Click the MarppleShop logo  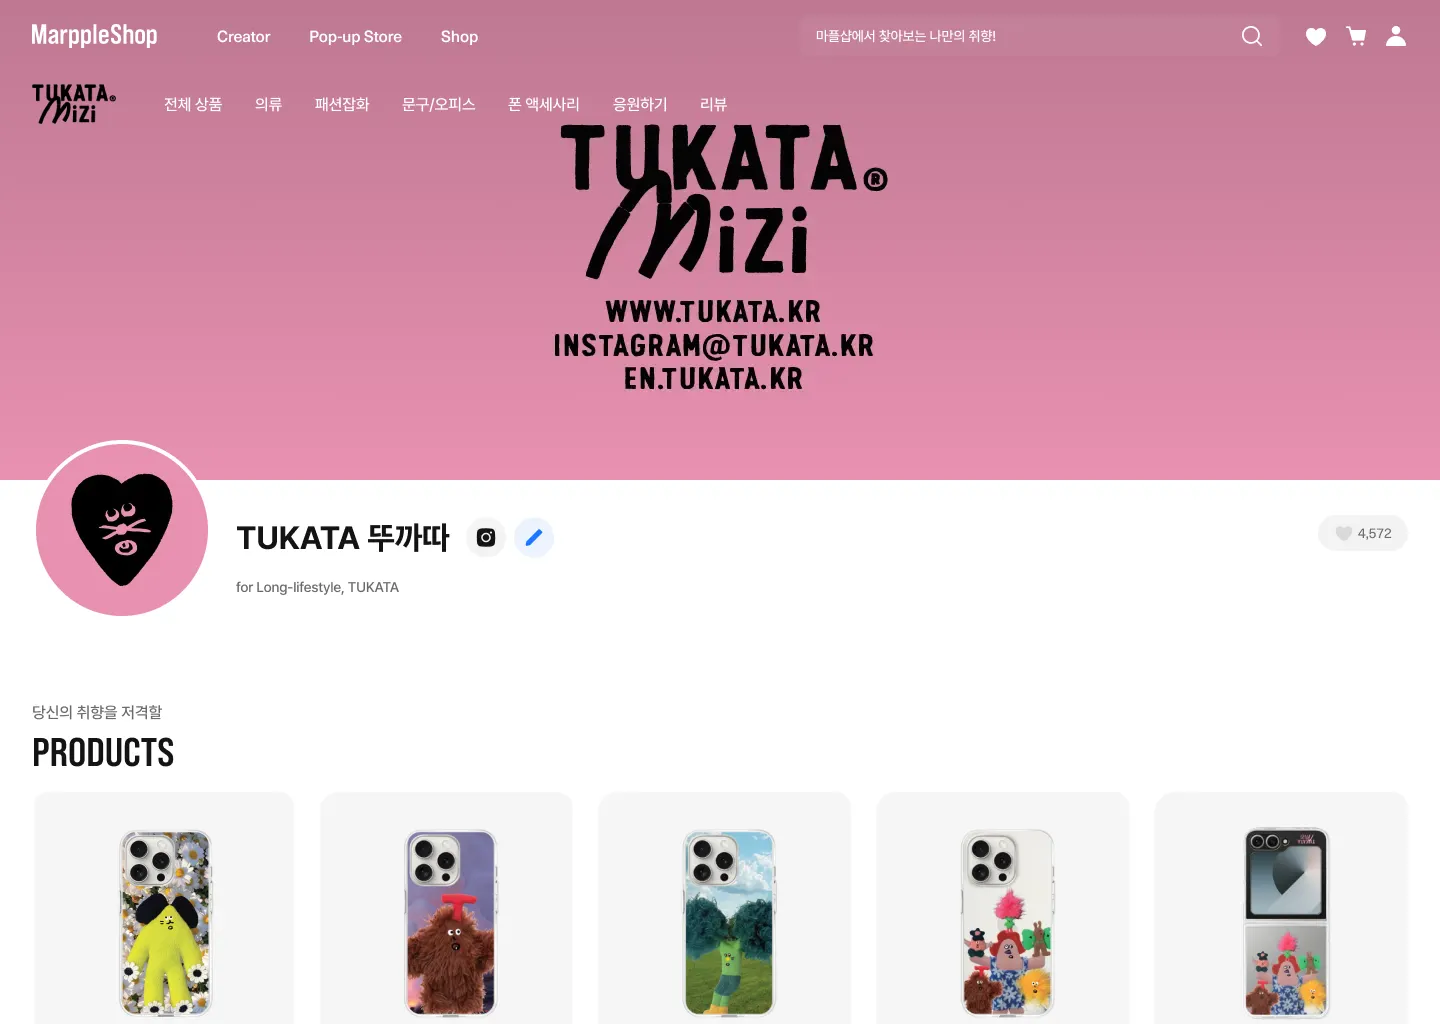click(94, 36)
